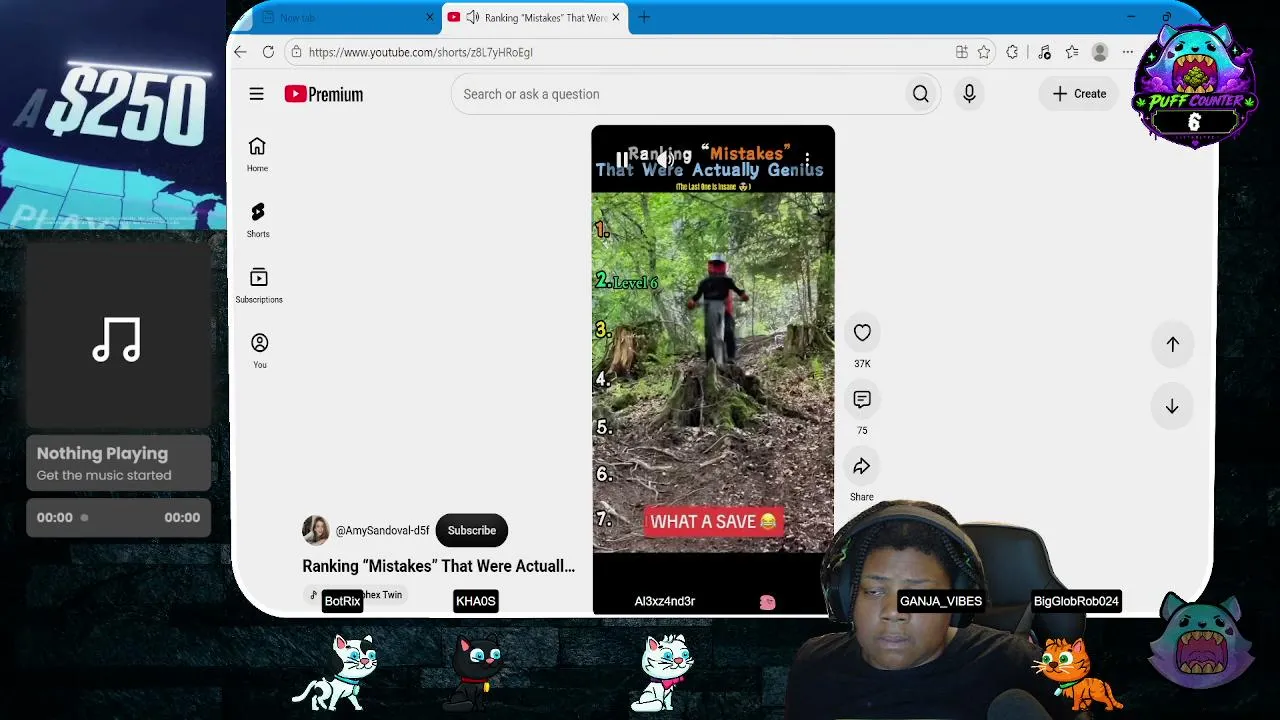This screenshot has height=720, width=1280.
Task: Open the You section in sidebar
Action: click(x=259, y=351)
